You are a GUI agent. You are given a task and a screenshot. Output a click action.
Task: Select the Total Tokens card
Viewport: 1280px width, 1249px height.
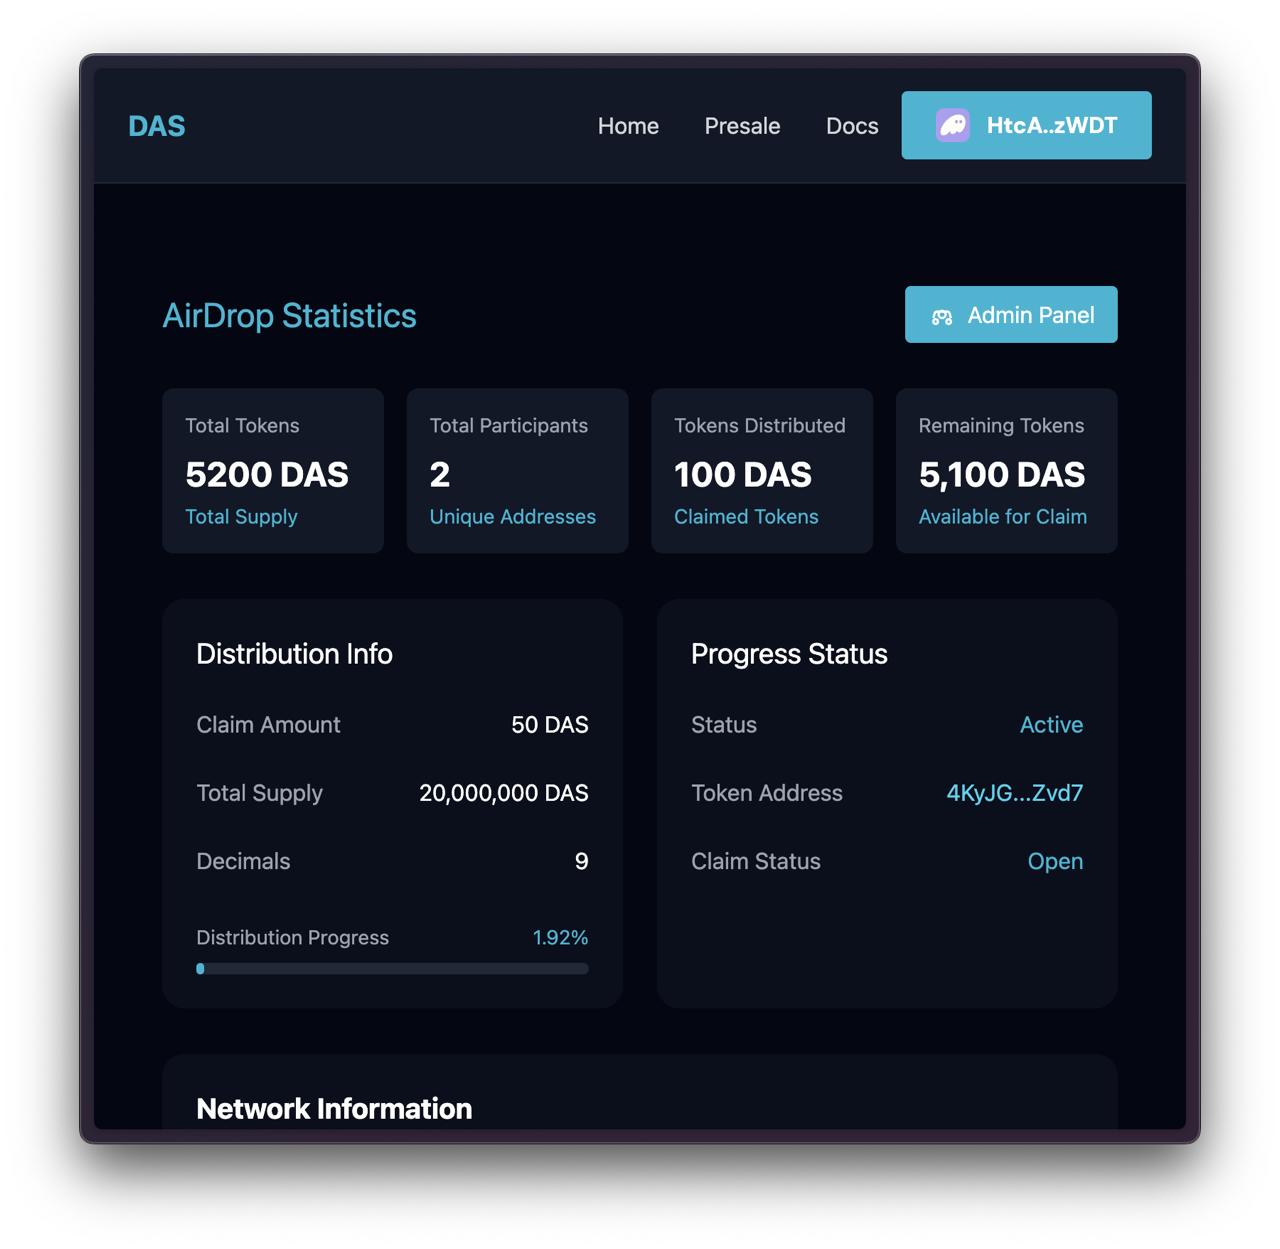pyautogui.click(x=273, y=471)
